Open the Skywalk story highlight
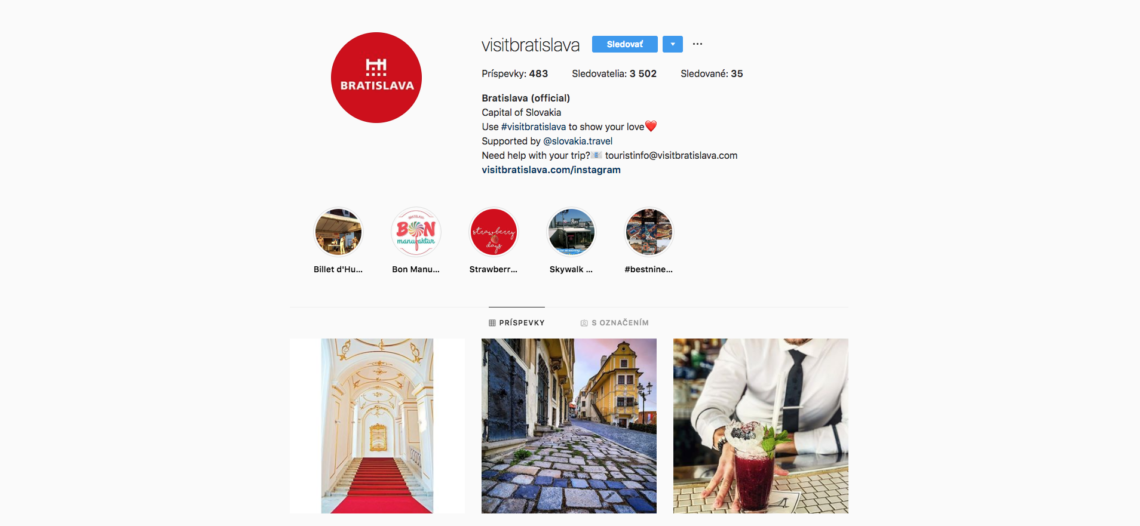 click(x=571, y=232)
